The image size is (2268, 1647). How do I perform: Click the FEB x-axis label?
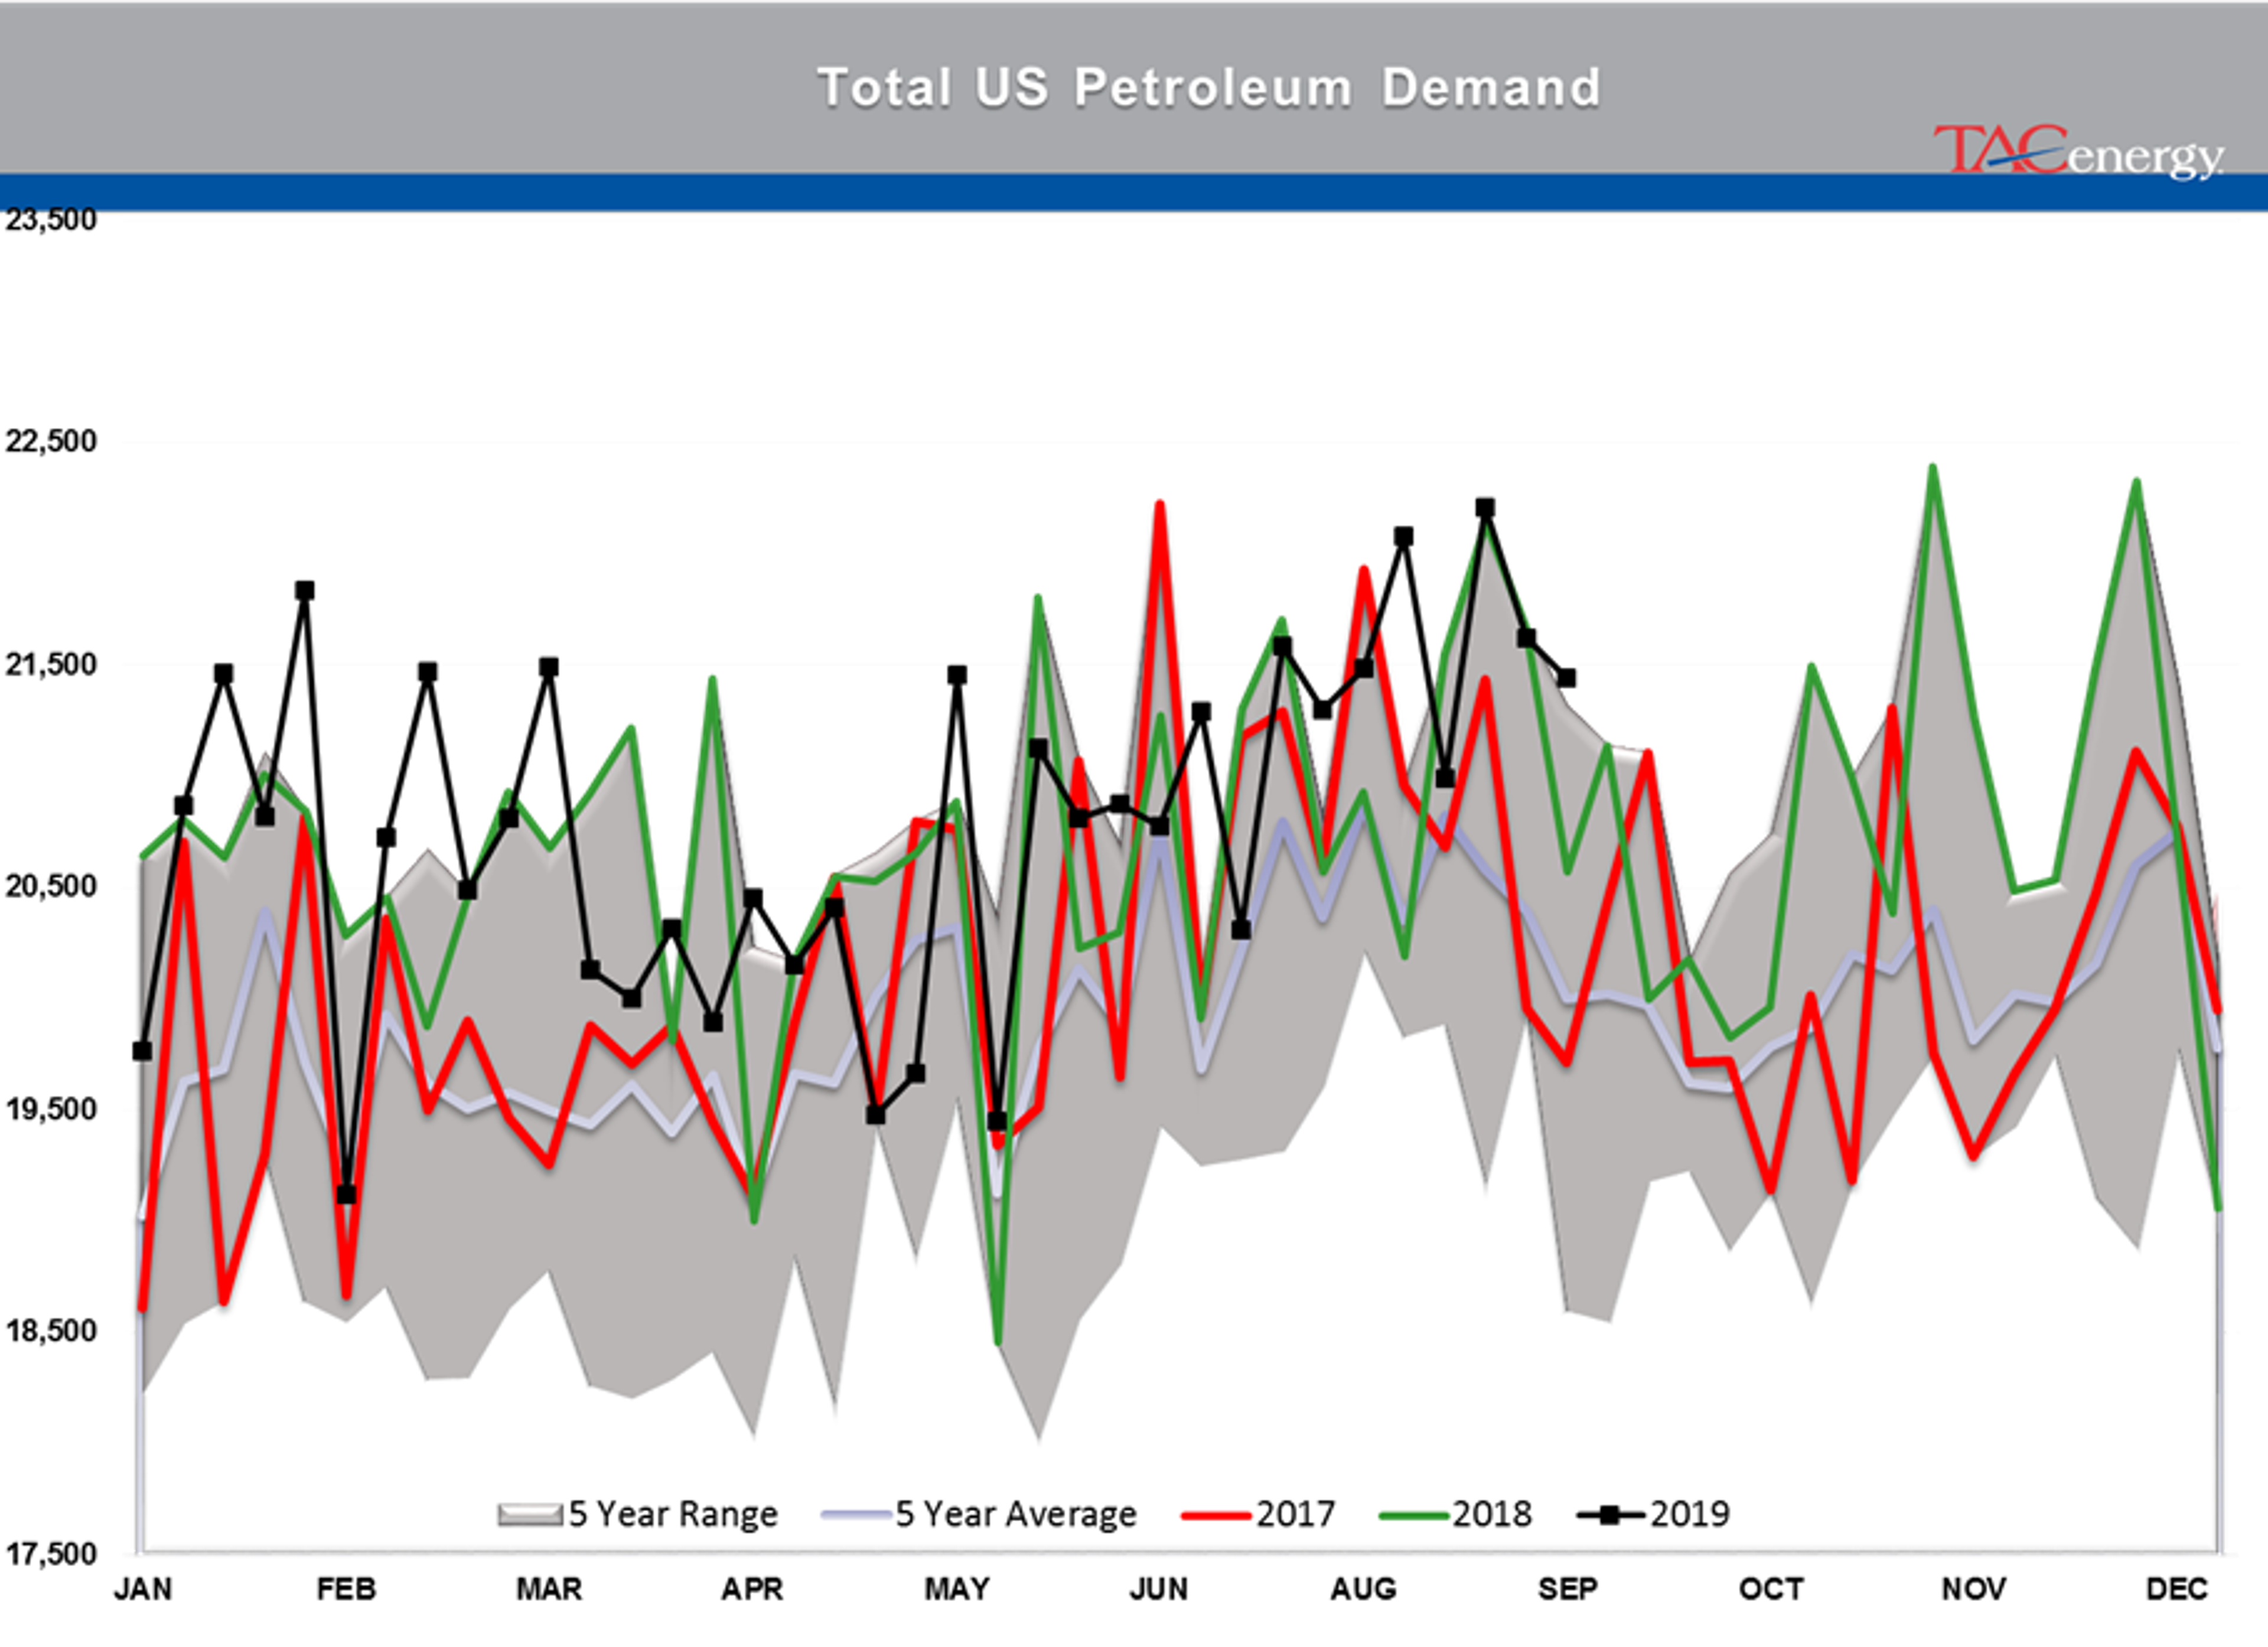[x=346, y=1589]
